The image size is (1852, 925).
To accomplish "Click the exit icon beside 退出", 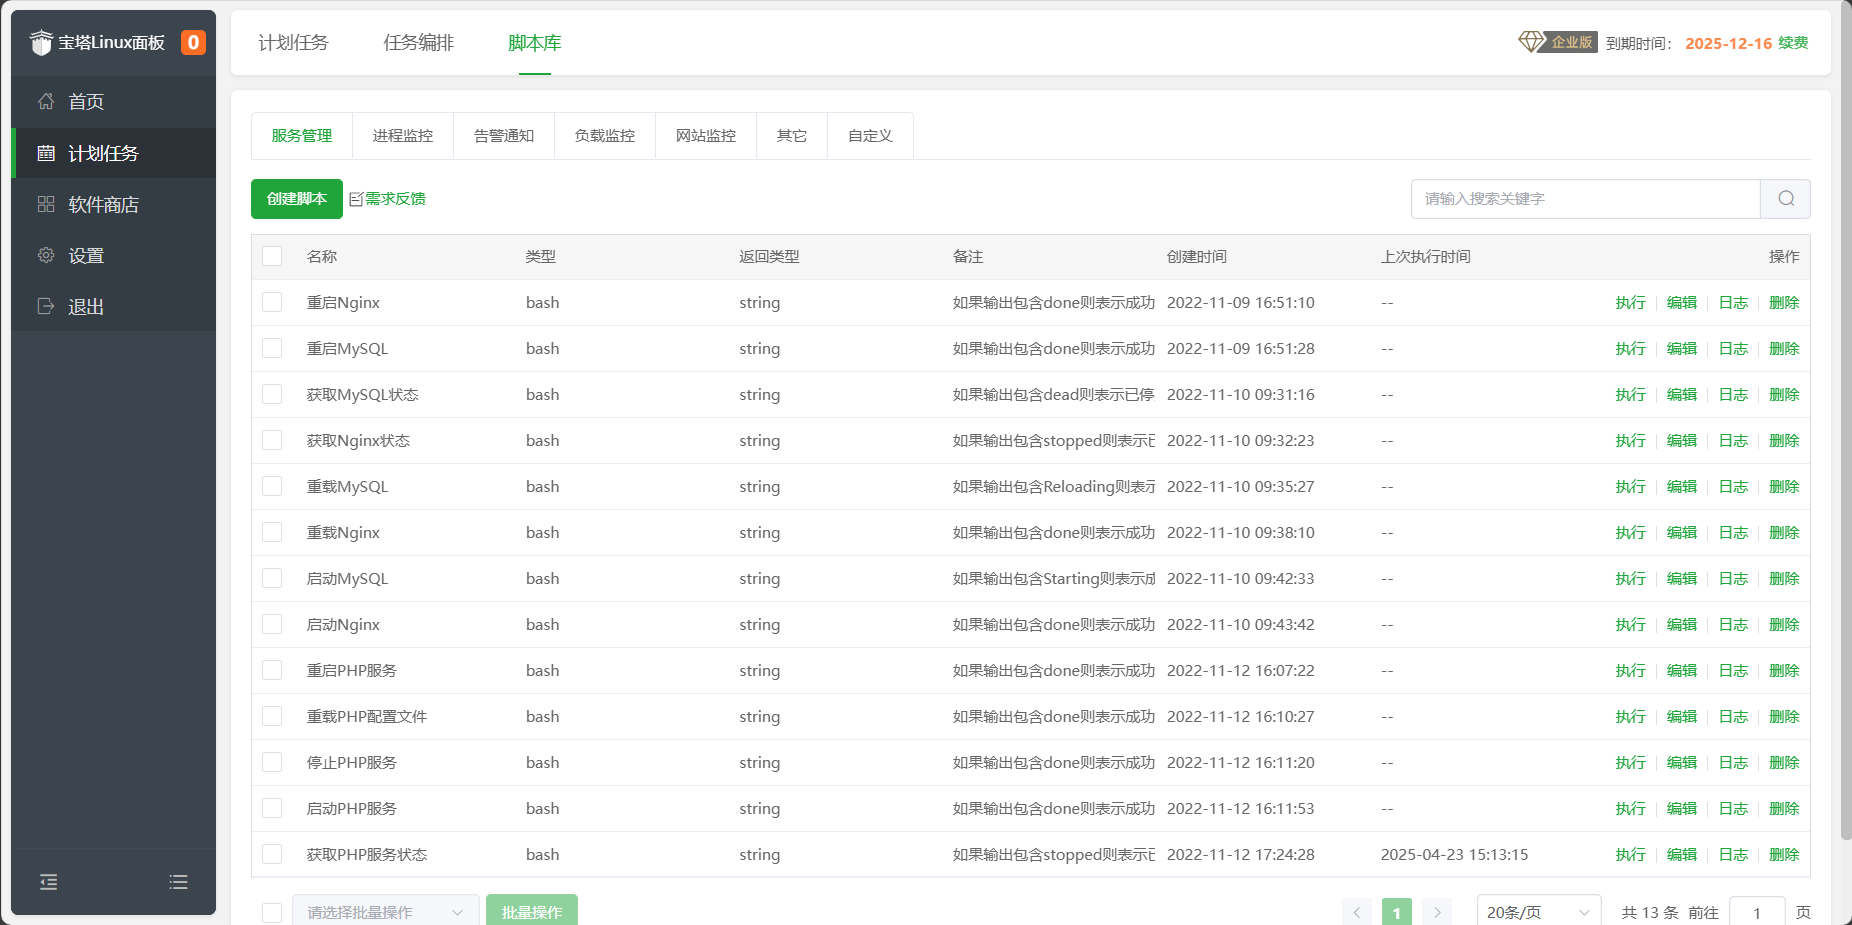I will [x=46, y=306].
